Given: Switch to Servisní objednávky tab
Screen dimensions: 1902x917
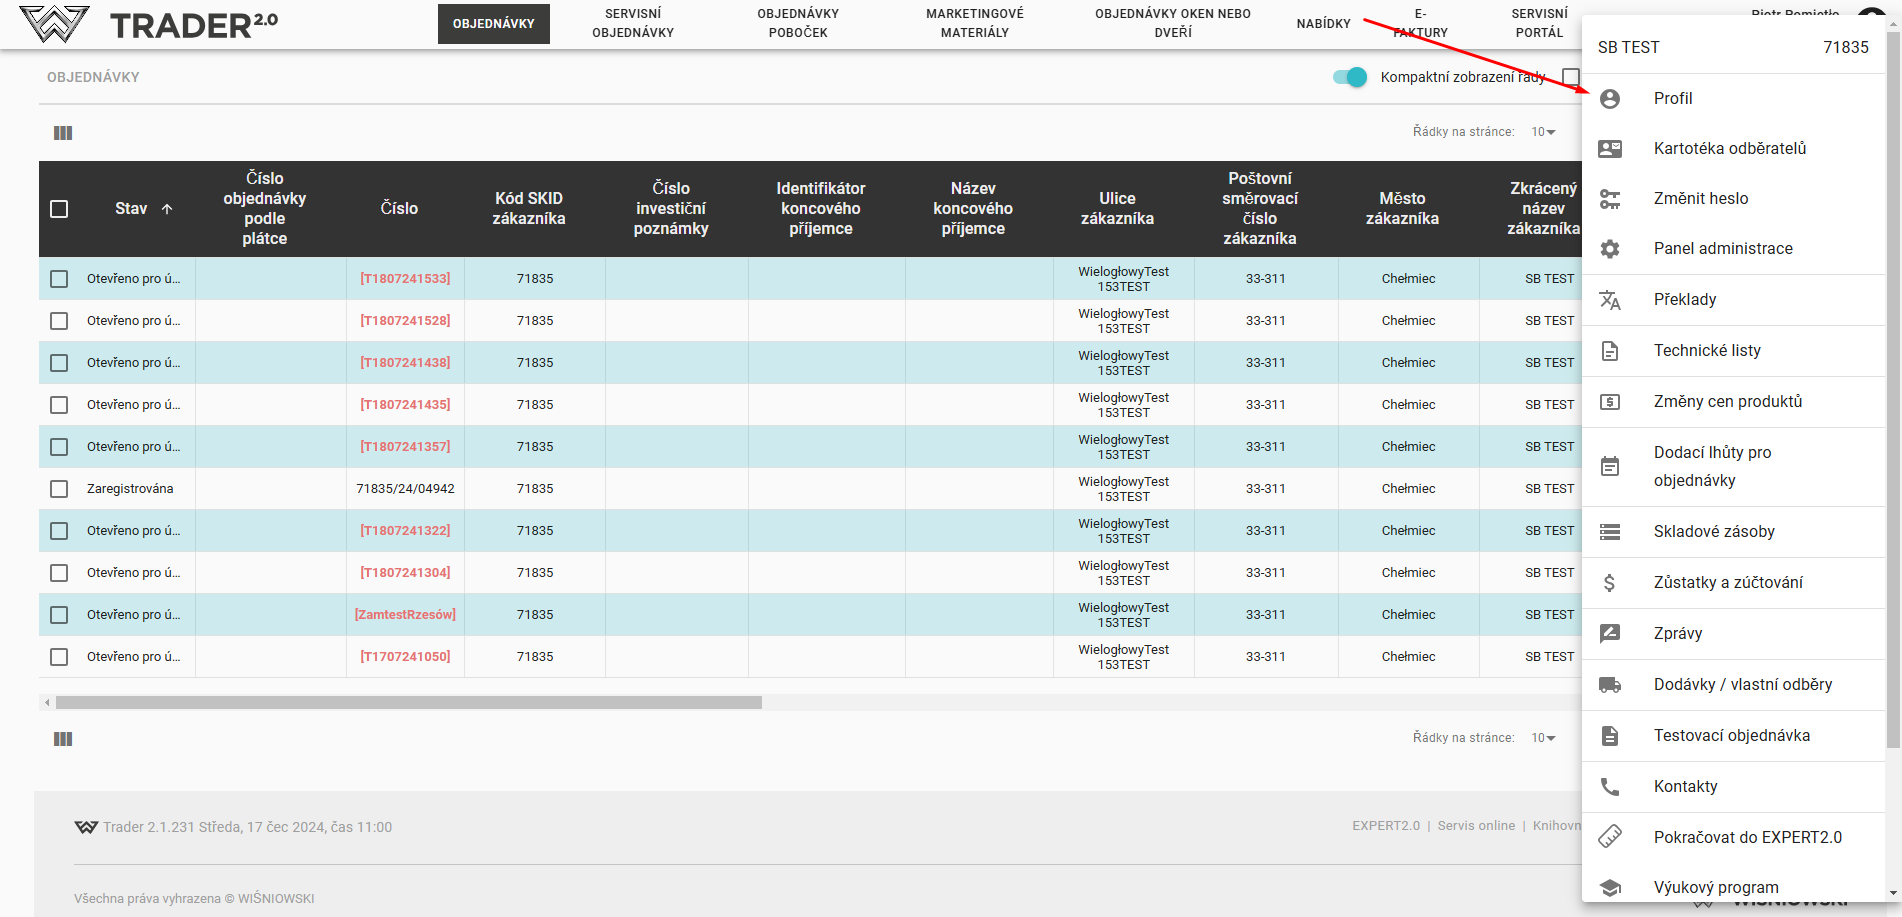Looking at the screenshot, I should [633, 23].
